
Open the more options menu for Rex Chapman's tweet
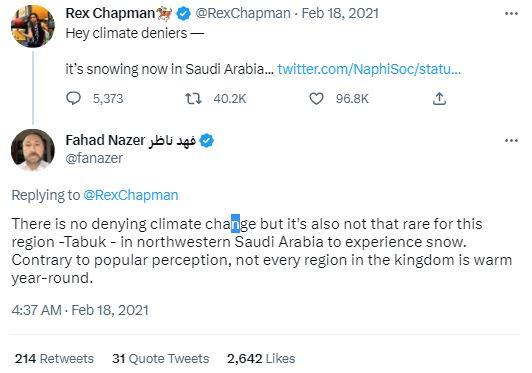(x=511, y=14)
